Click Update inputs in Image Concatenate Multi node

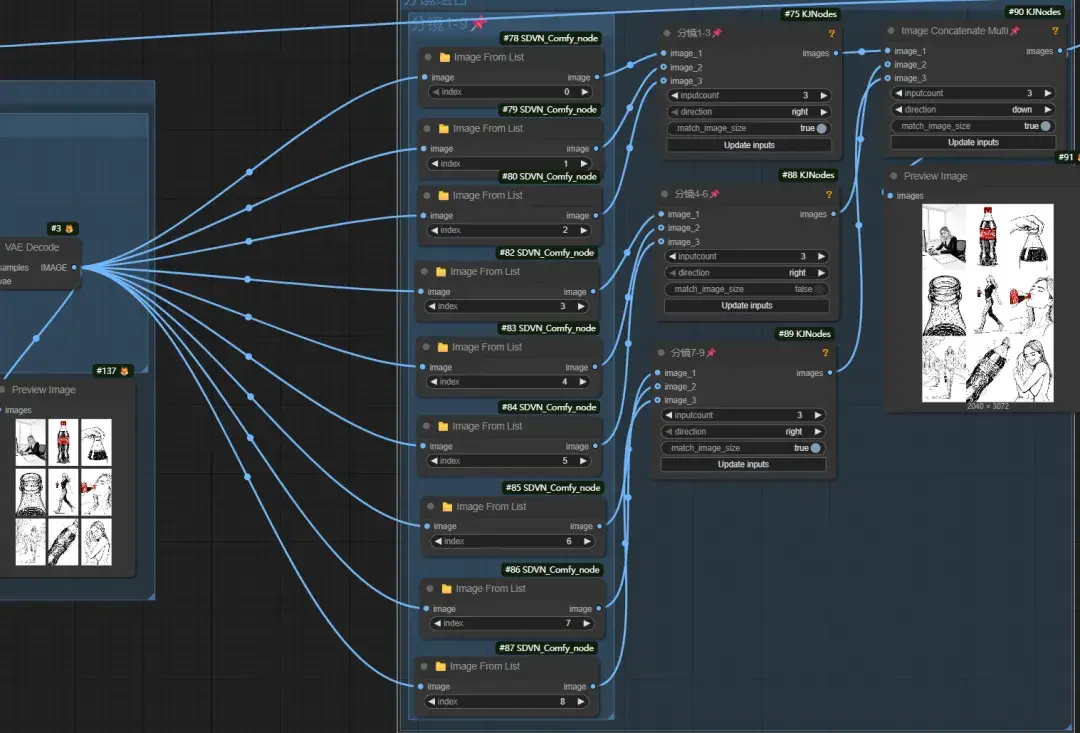tap(973, 143)
